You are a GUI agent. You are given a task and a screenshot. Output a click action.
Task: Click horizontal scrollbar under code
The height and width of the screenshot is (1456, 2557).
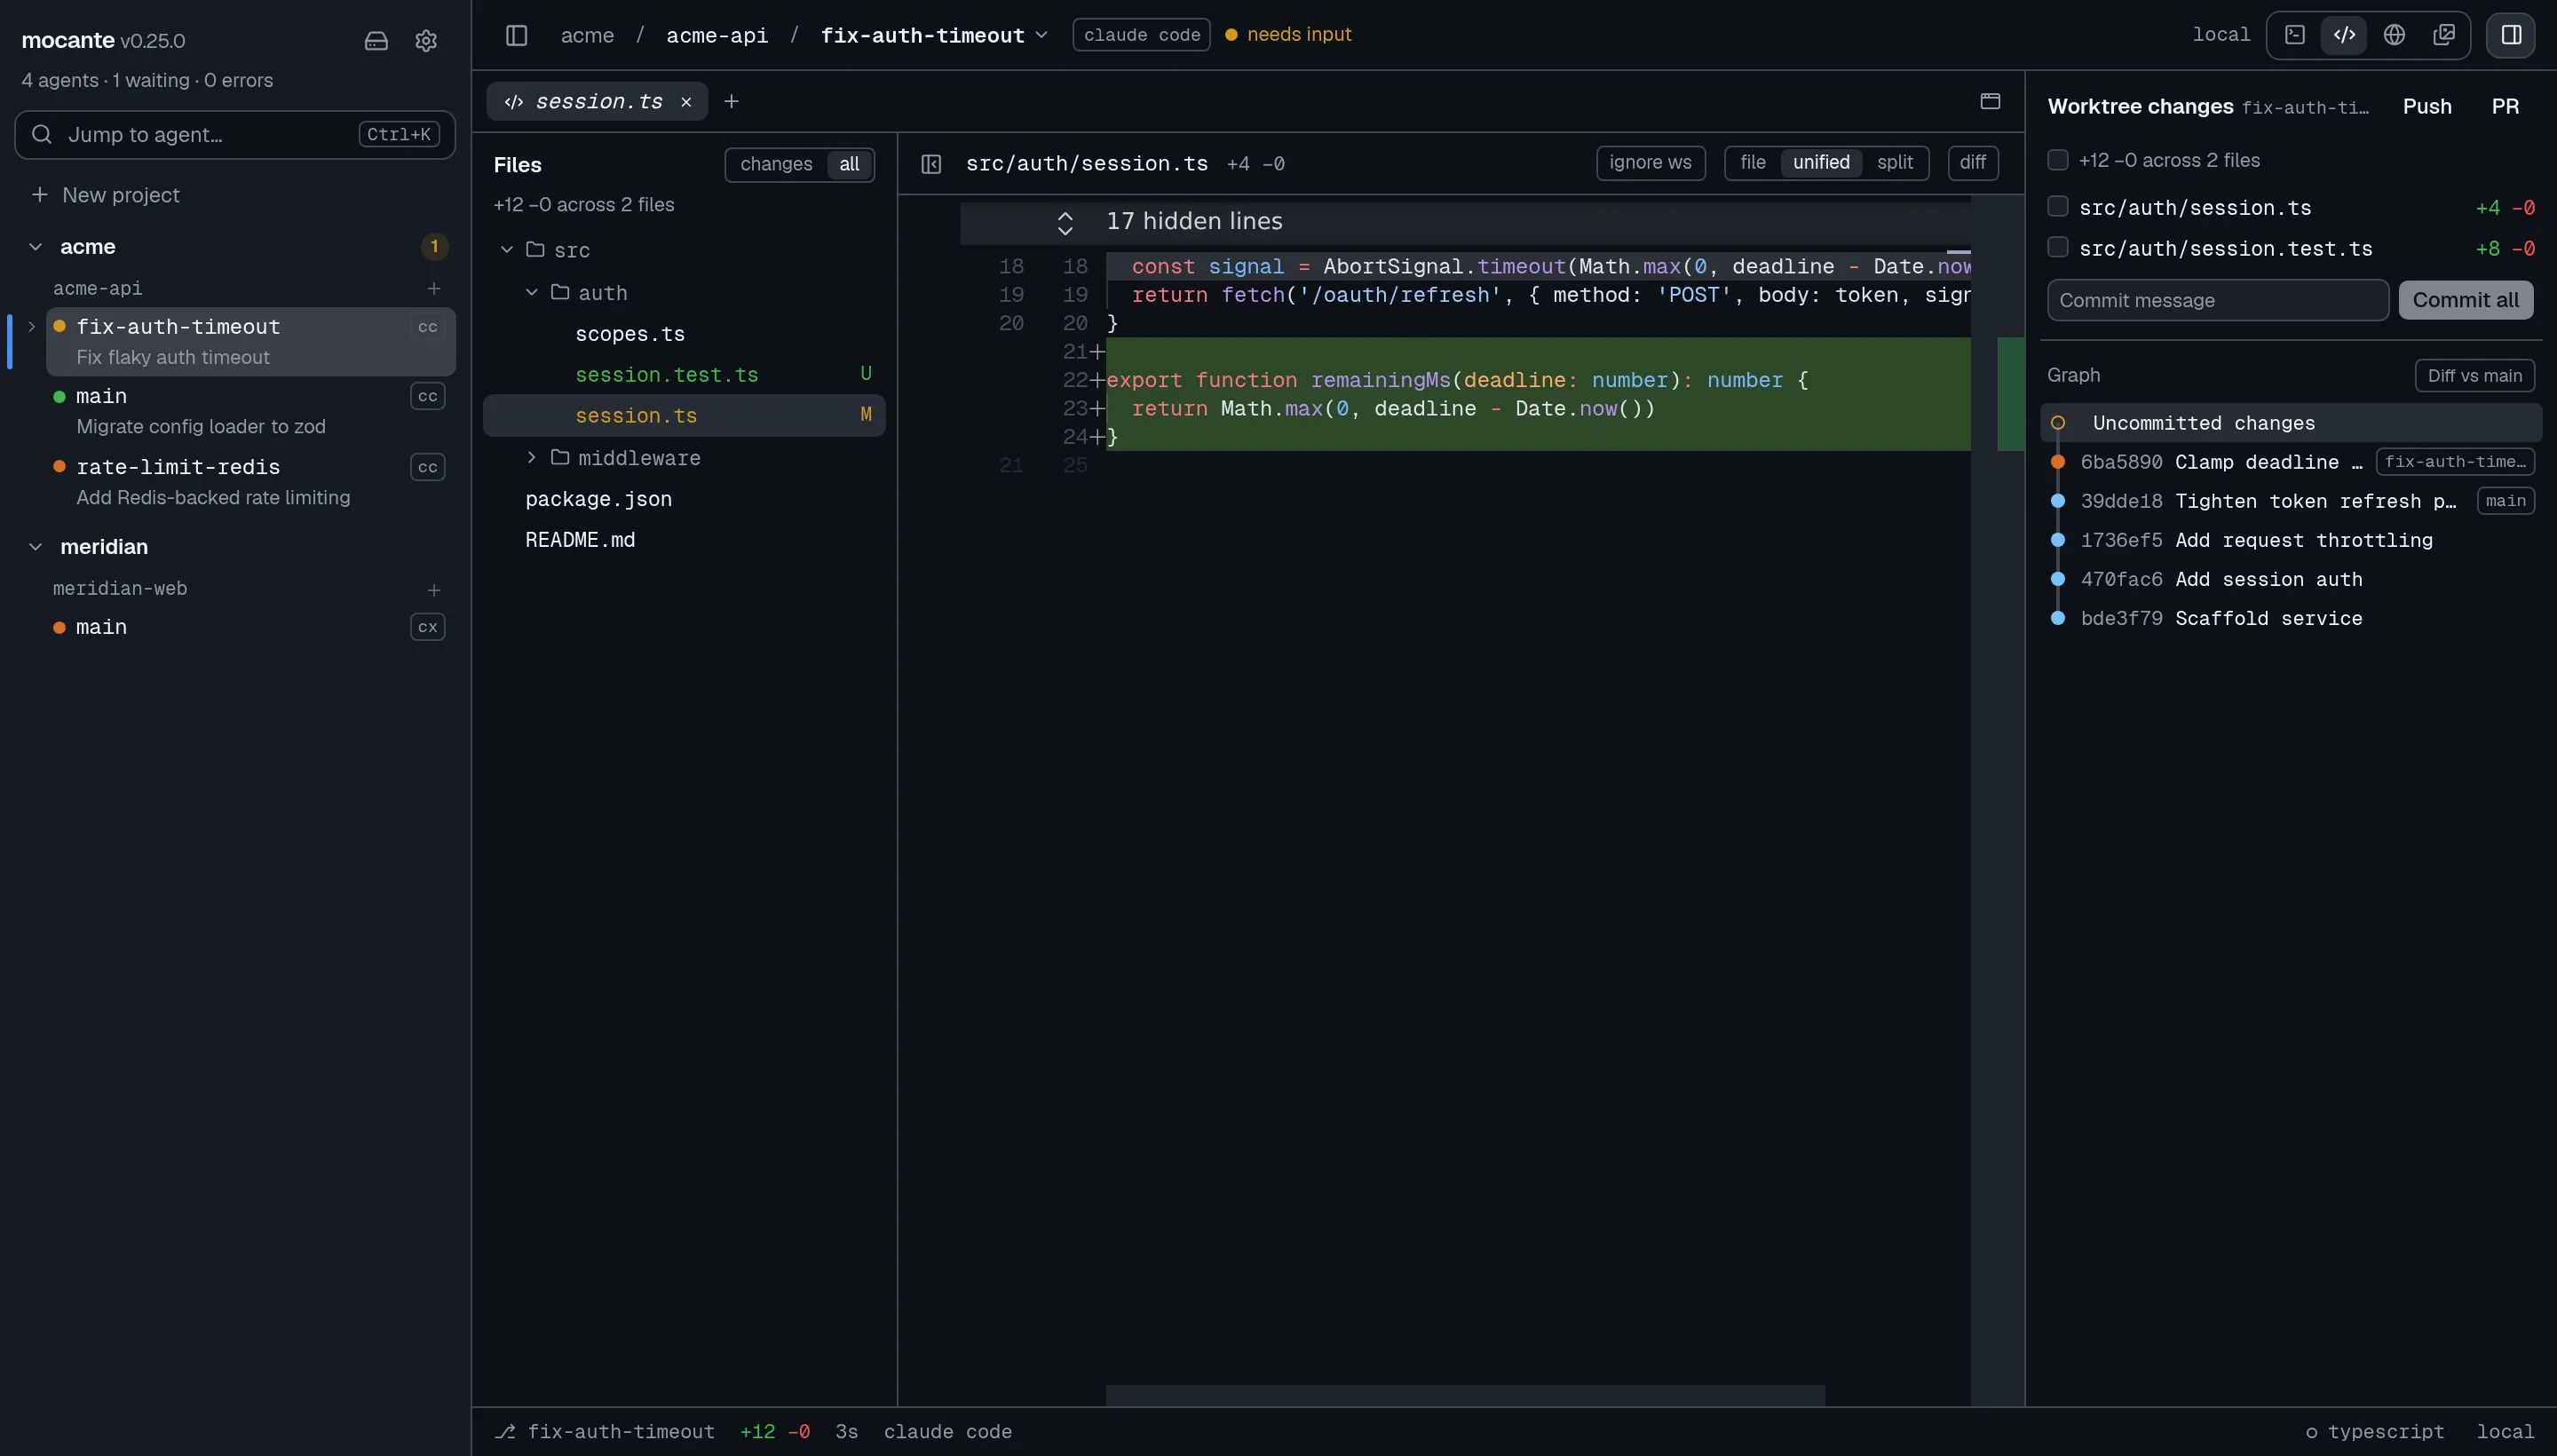(1465, 1394)
